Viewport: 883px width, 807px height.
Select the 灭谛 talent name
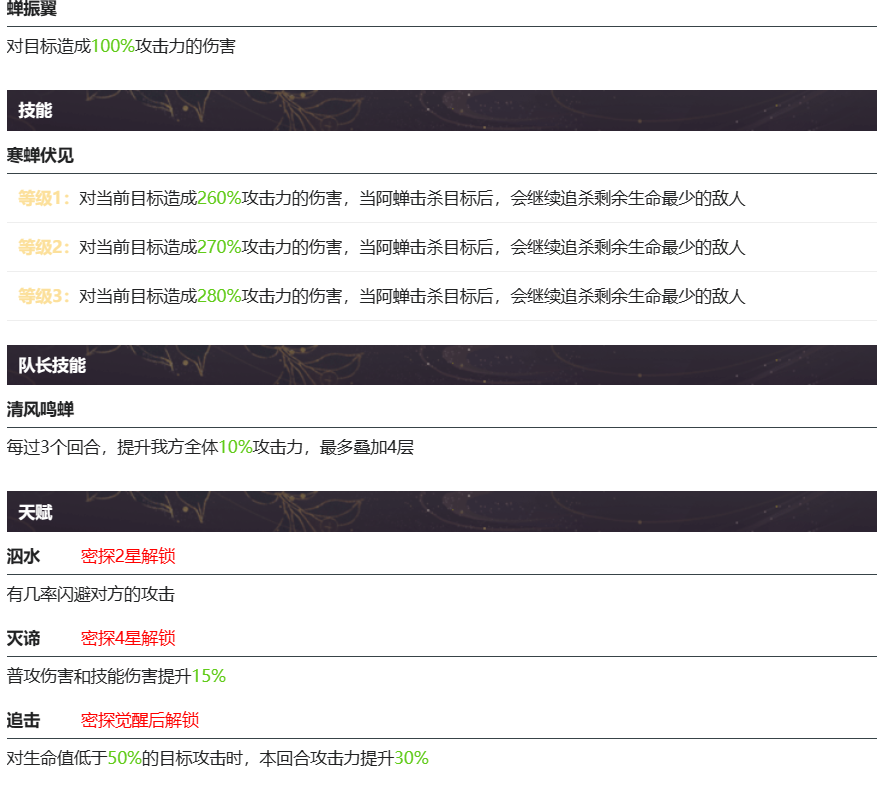(24, 638)
